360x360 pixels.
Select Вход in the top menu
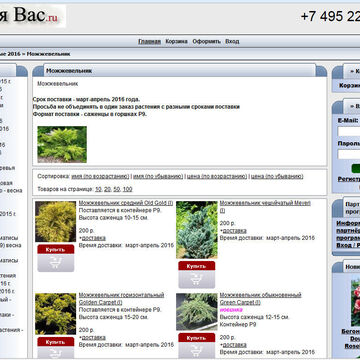232,42
